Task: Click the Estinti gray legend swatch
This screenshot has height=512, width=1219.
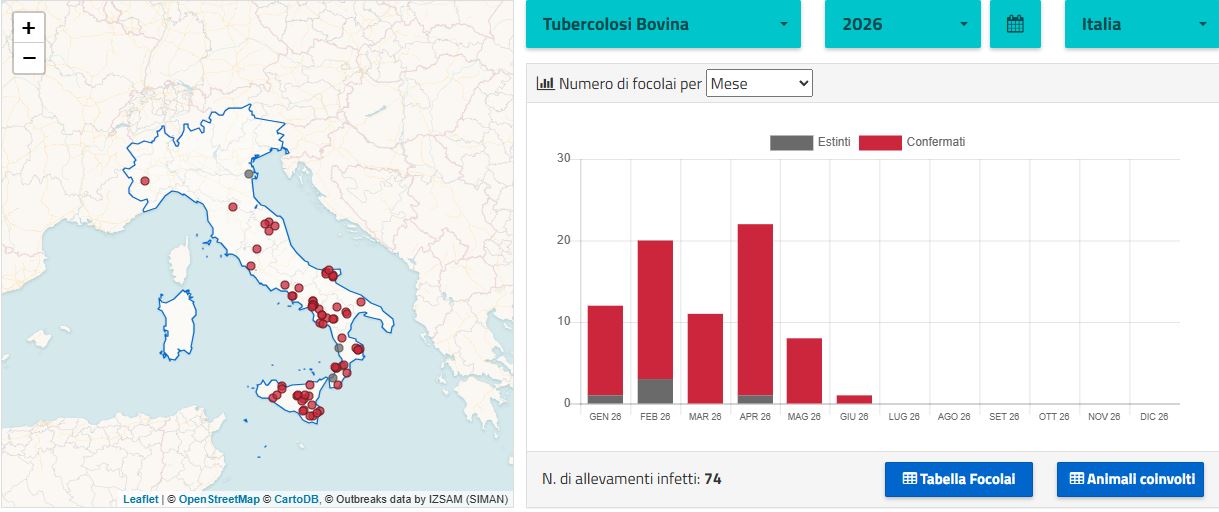Action: tap(791, 142)
